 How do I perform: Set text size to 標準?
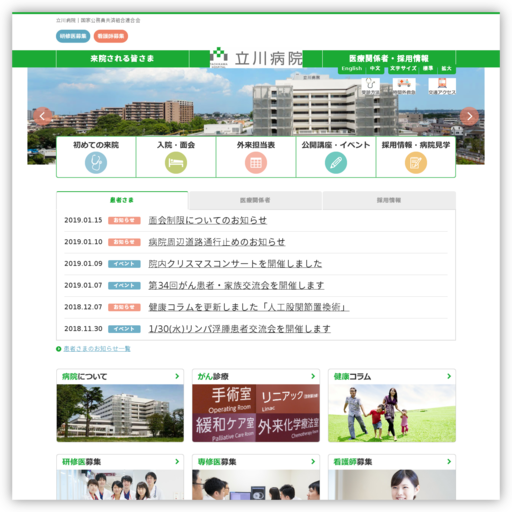click(428, 68)
